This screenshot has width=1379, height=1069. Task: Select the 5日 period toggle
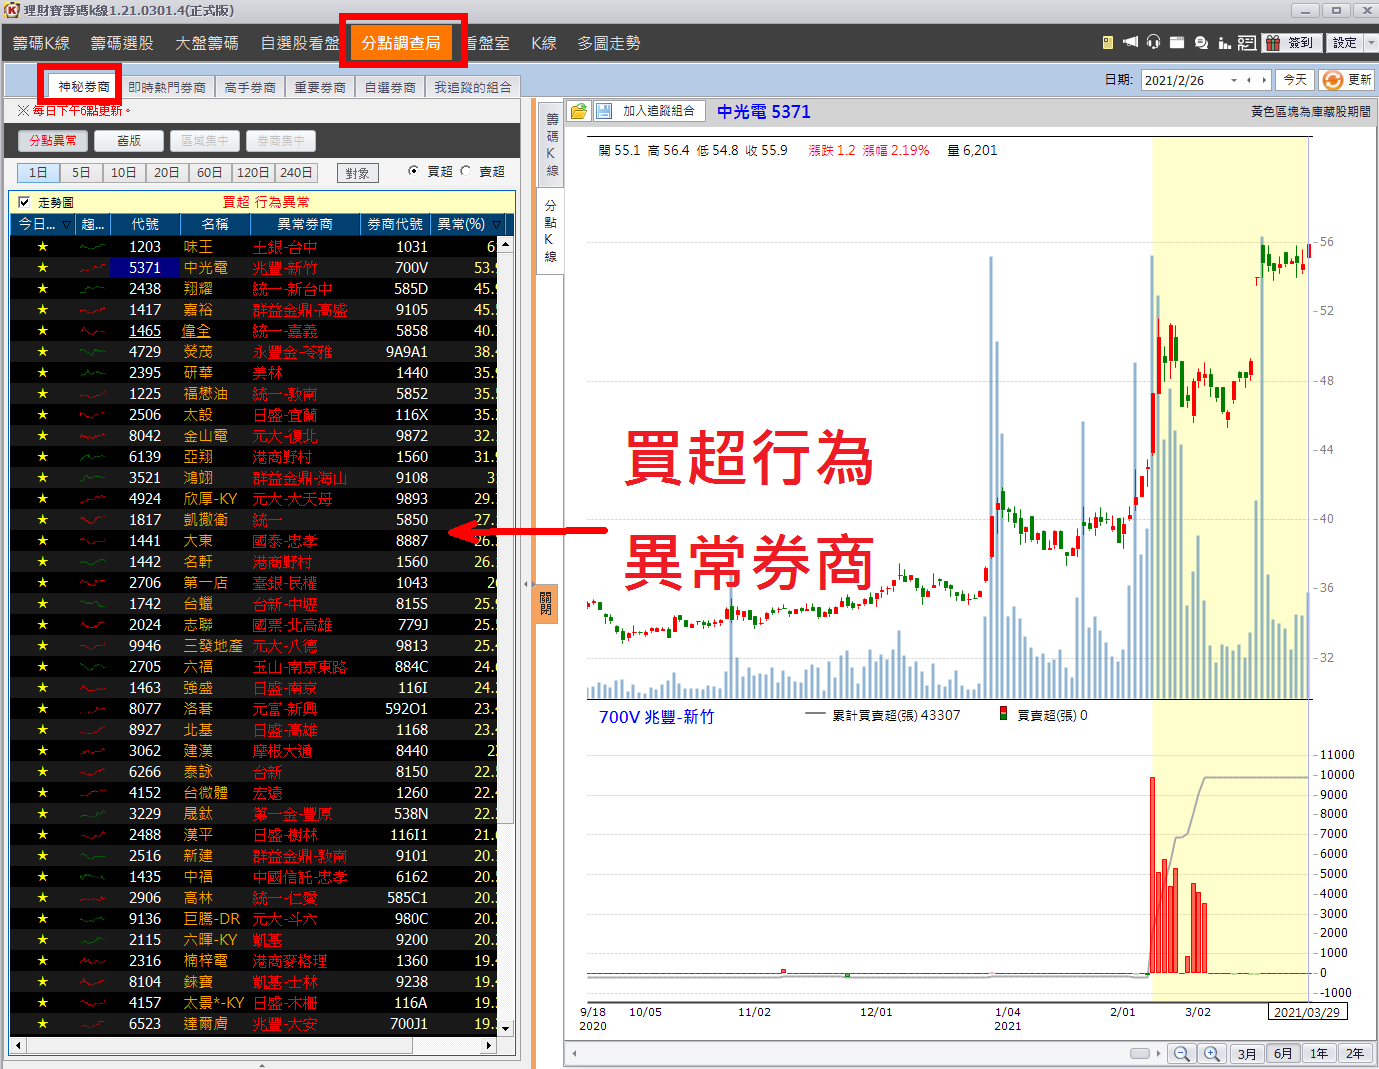coord(81,173)
